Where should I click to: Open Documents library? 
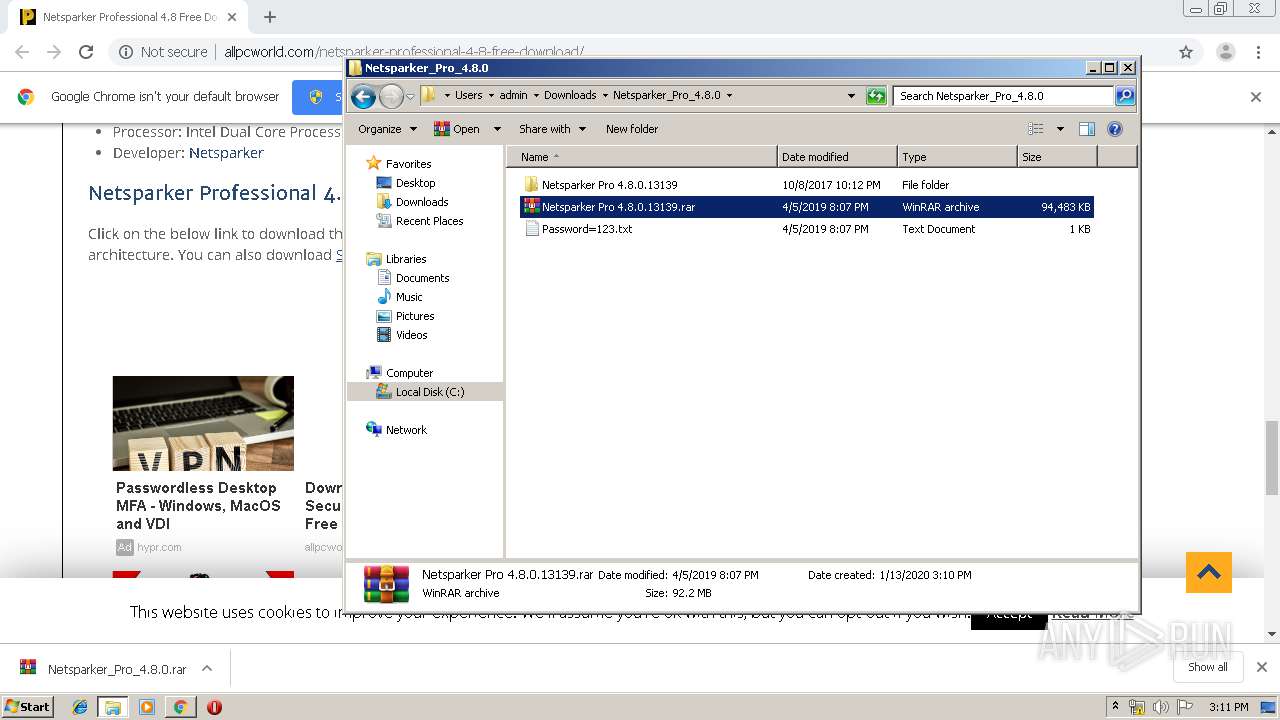(x=422, y=278)
